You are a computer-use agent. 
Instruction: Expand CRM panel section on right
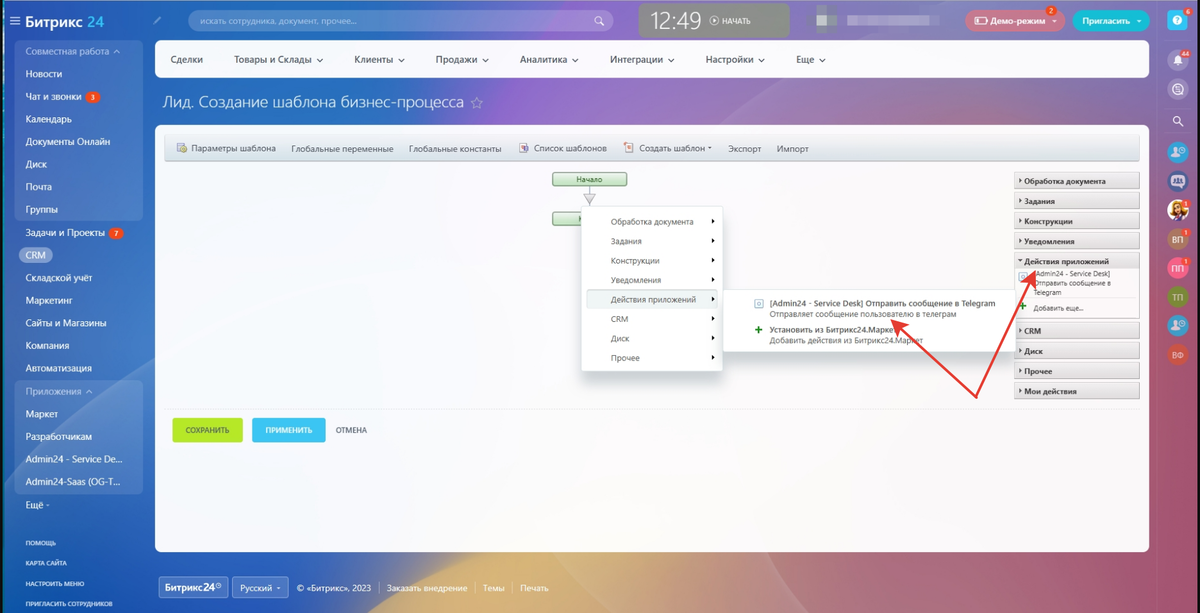coord(1077,331)
